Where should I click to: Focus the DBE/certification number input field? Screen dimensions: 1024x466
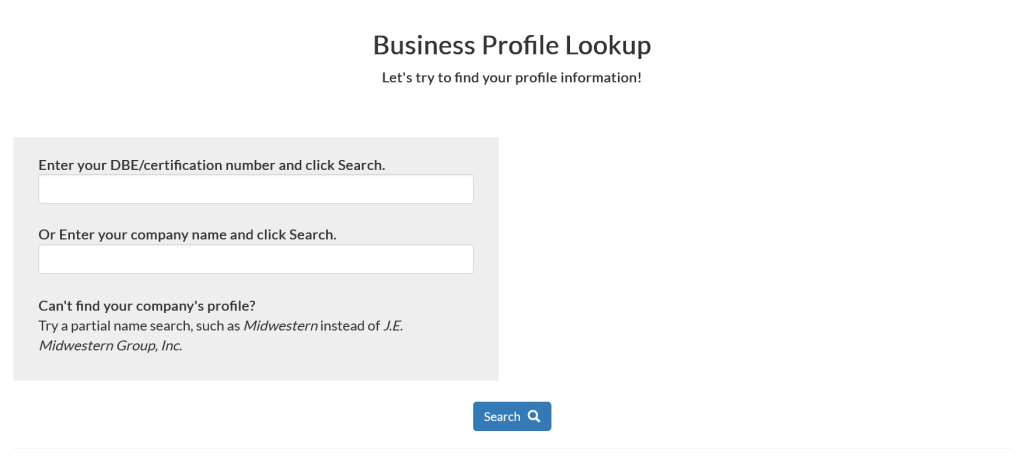tap(255, 189)
